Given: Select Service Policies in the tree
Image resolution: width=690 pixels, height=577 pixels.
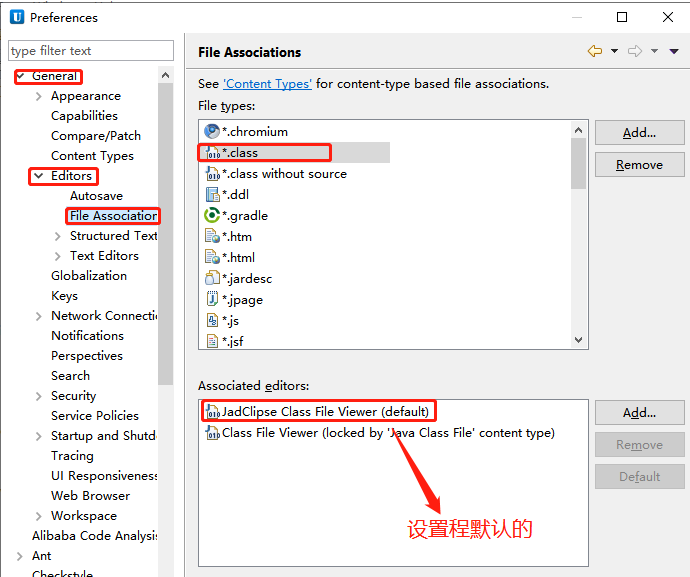Looking at the screenshot, I should [95, 416].
